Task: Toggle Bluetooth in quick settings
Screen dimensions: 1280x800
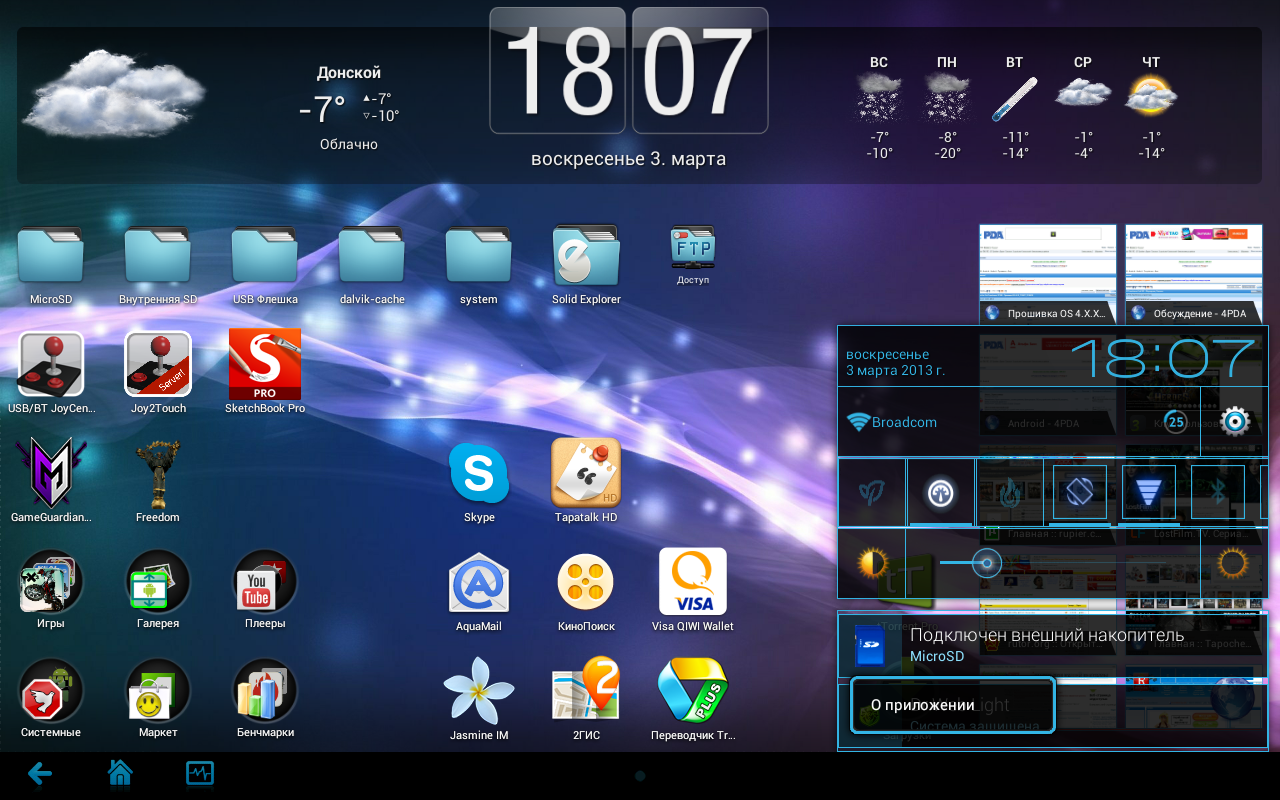Action: (1217, 492)
